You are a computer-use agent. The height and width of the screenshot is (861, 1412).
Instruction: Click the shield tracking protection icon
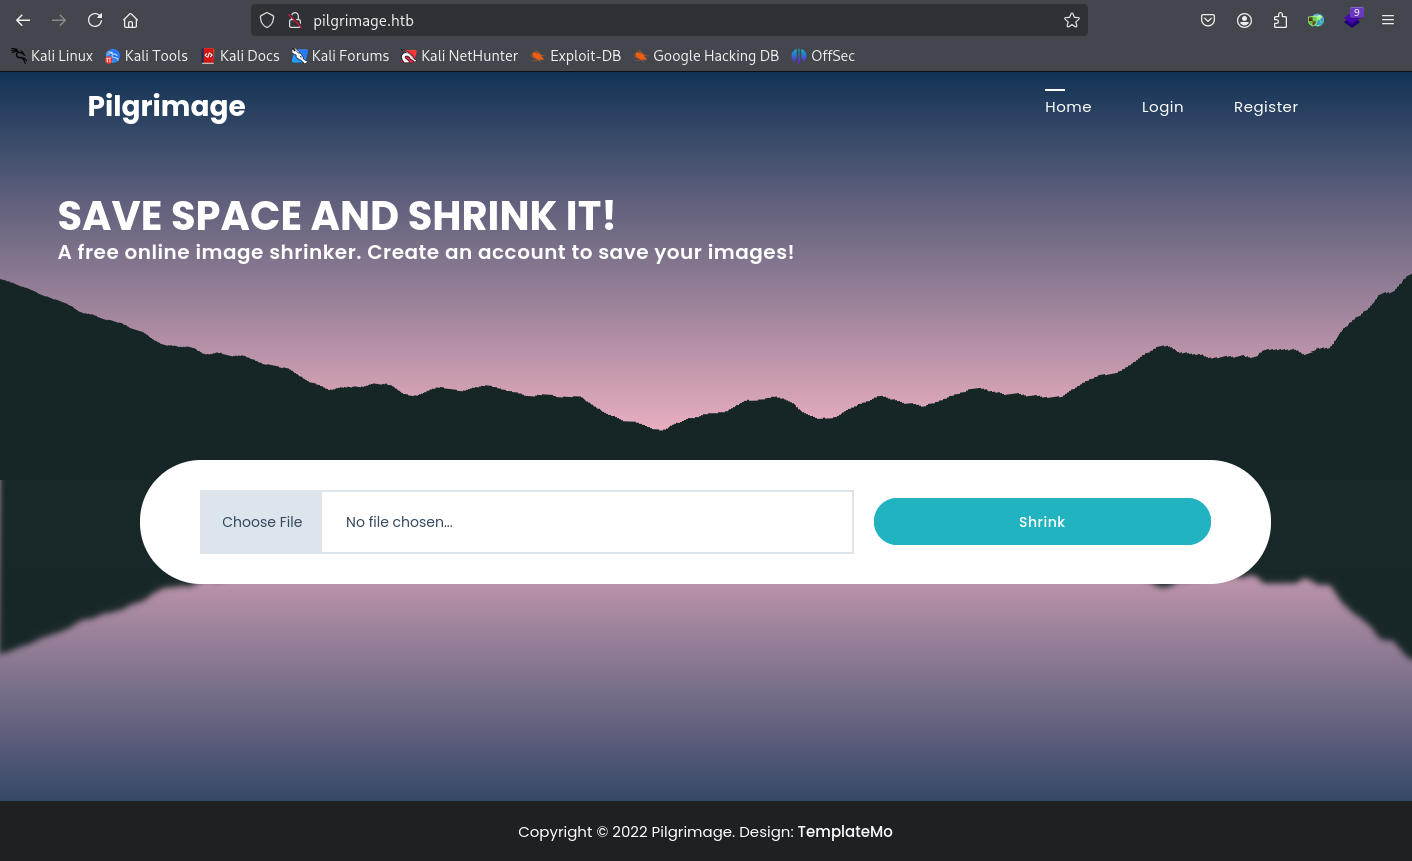click(267, 20)
